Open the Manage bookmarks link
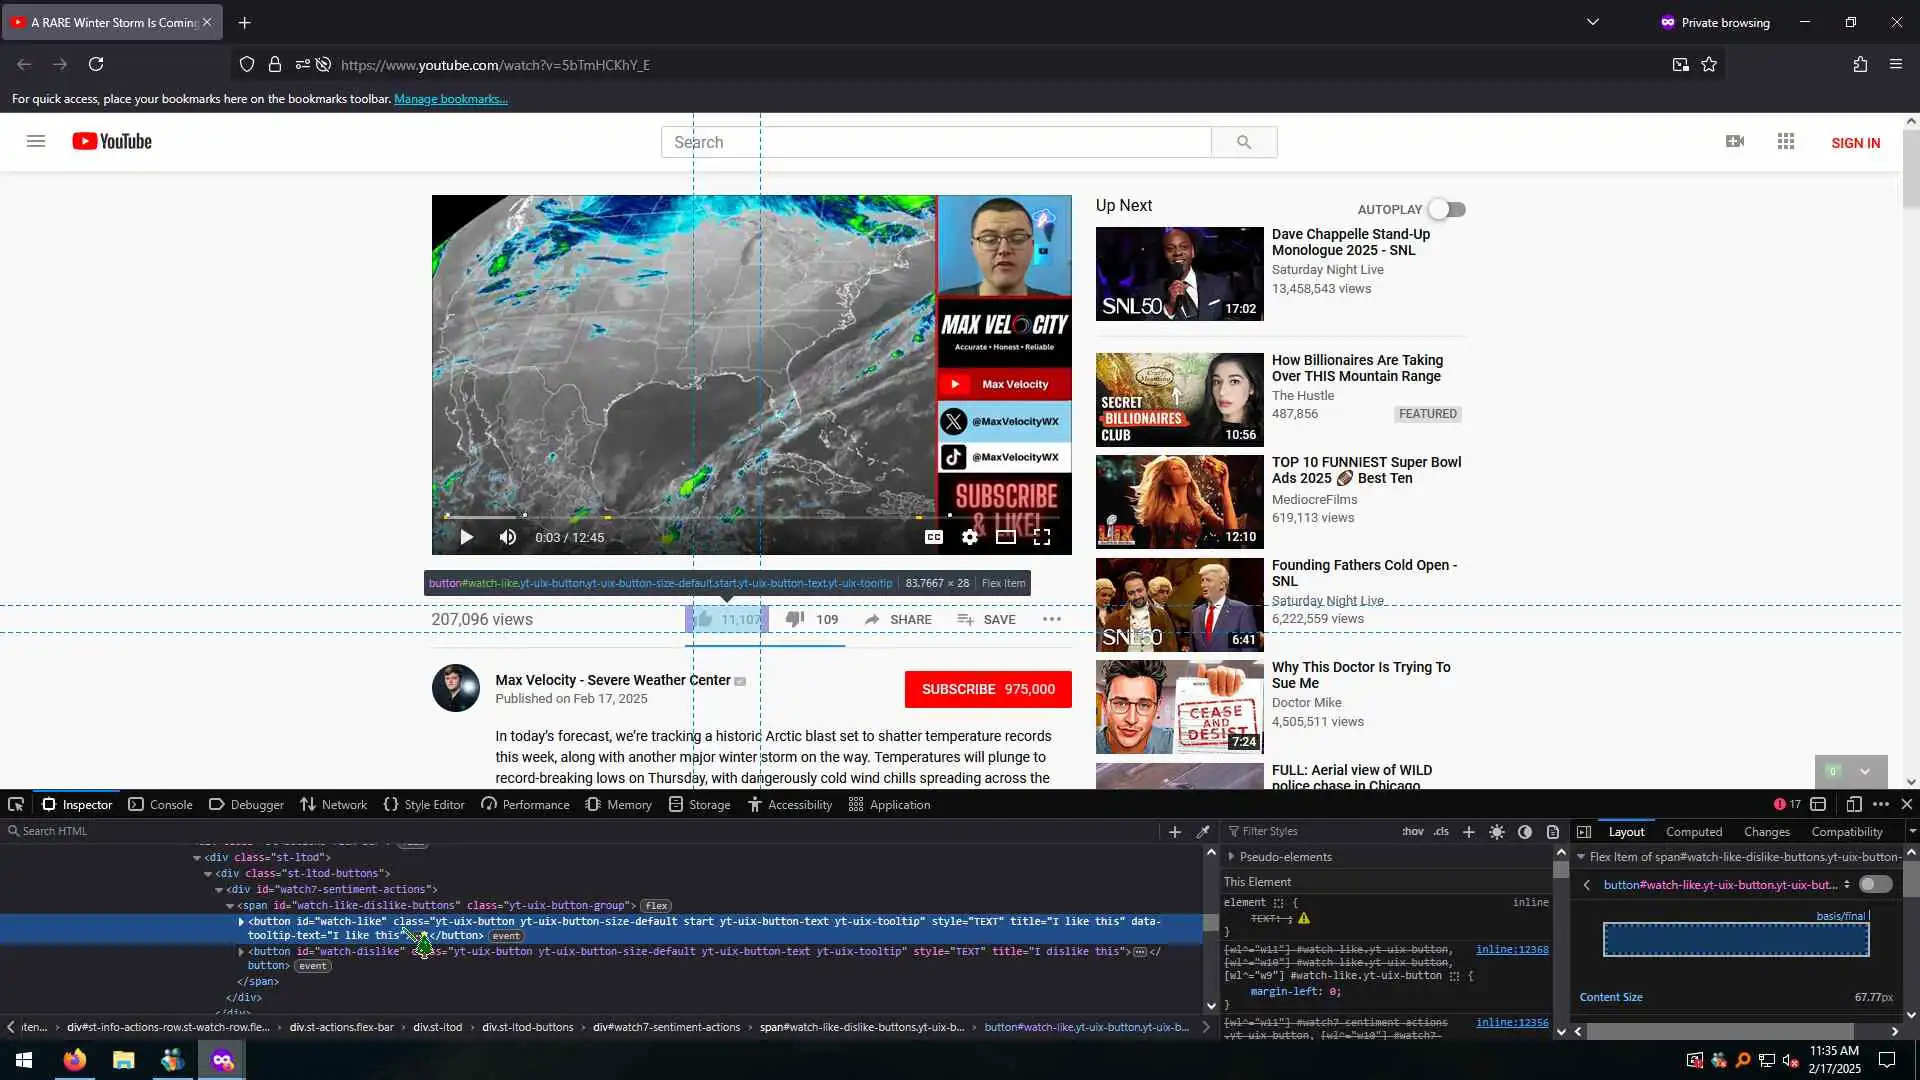The width and height of the screenshot is (1920, 1080). pos(450,99)
